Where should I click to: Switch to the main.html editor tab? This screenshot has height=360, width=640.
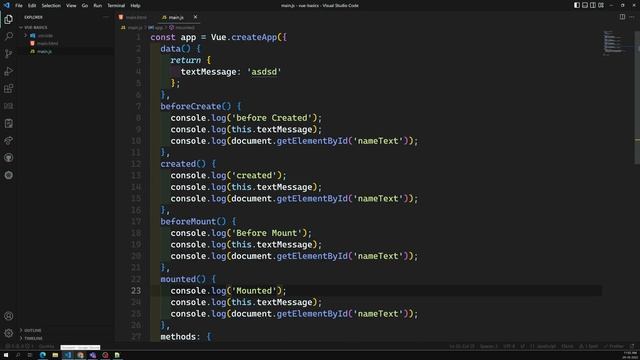133,17
